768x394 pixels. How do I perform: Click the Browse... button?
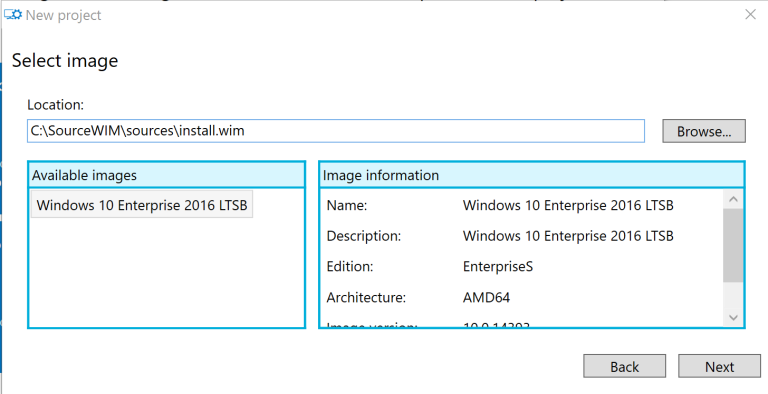[704, 131]
